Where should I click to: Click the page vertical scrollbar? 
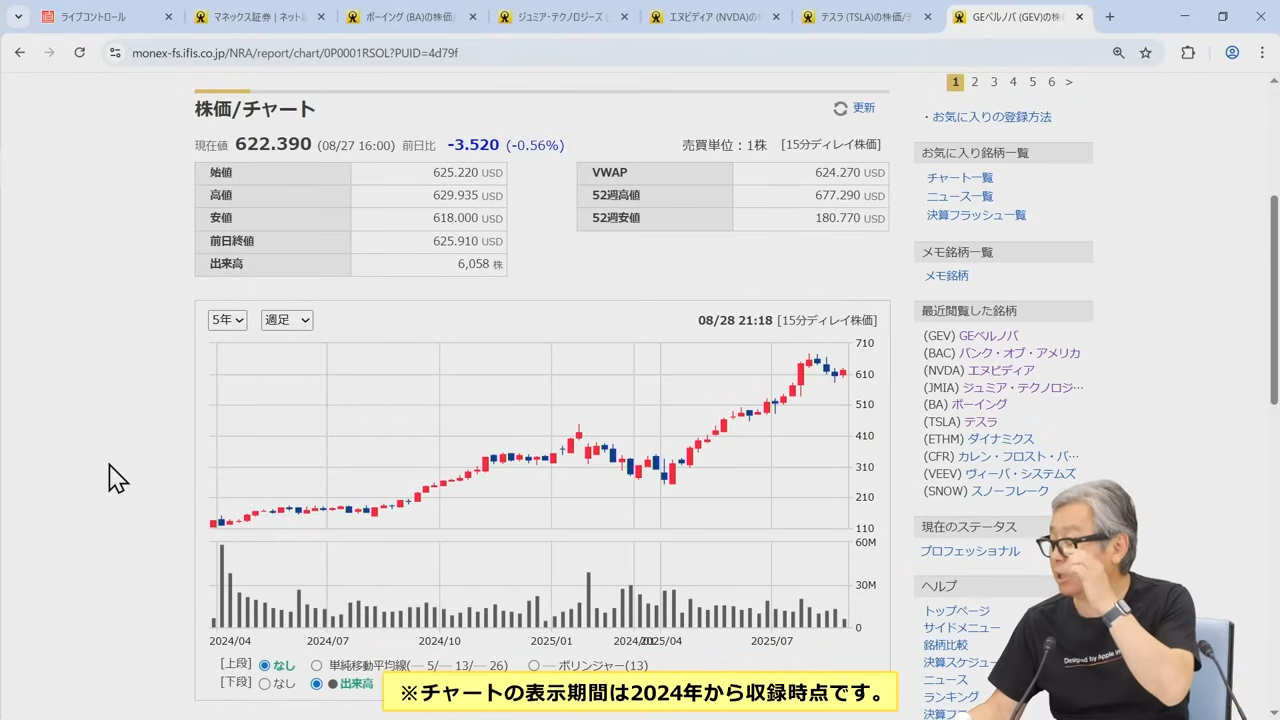(1274, 300)
